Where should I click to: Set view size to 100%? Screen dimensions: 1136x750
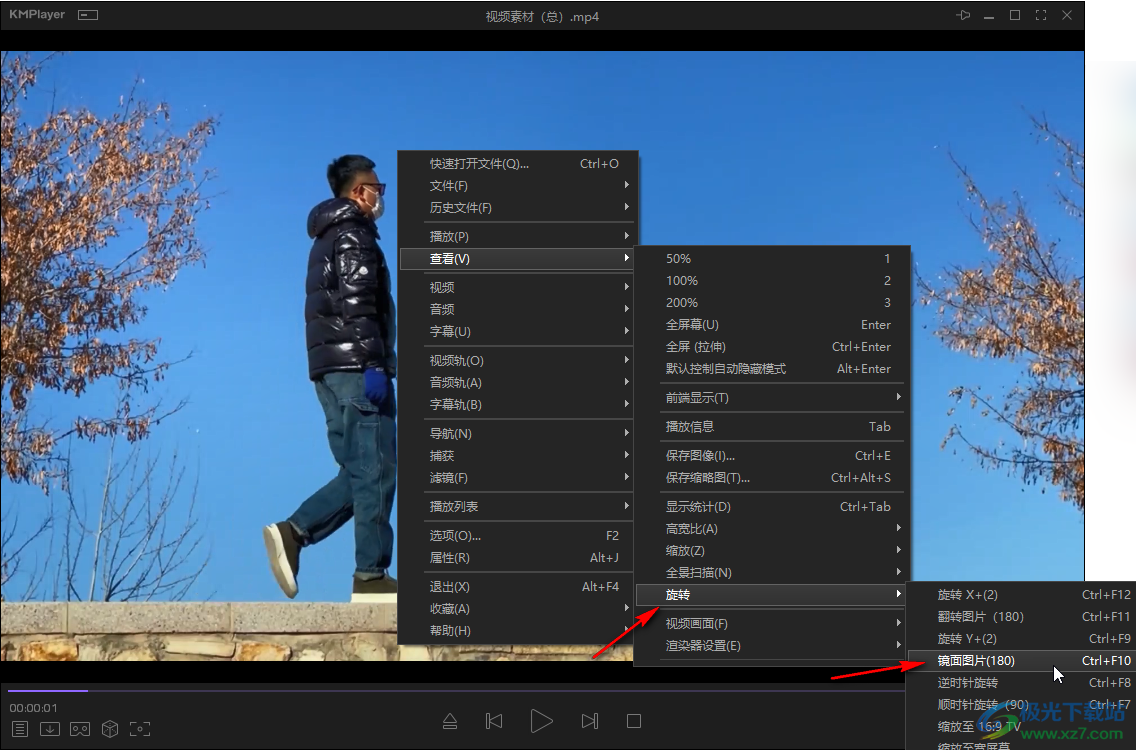(771, 280)
